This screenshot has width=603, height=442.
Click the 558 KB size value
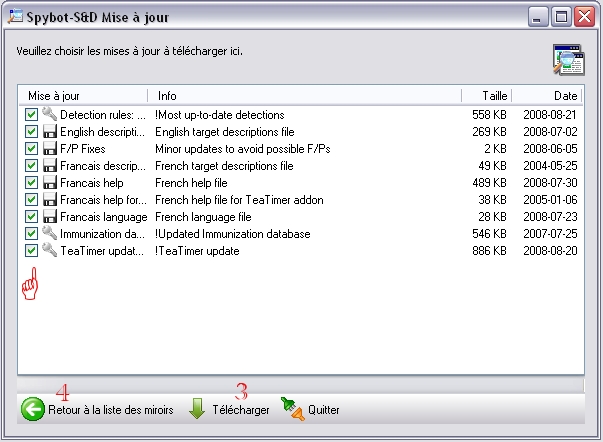[489, 115]
